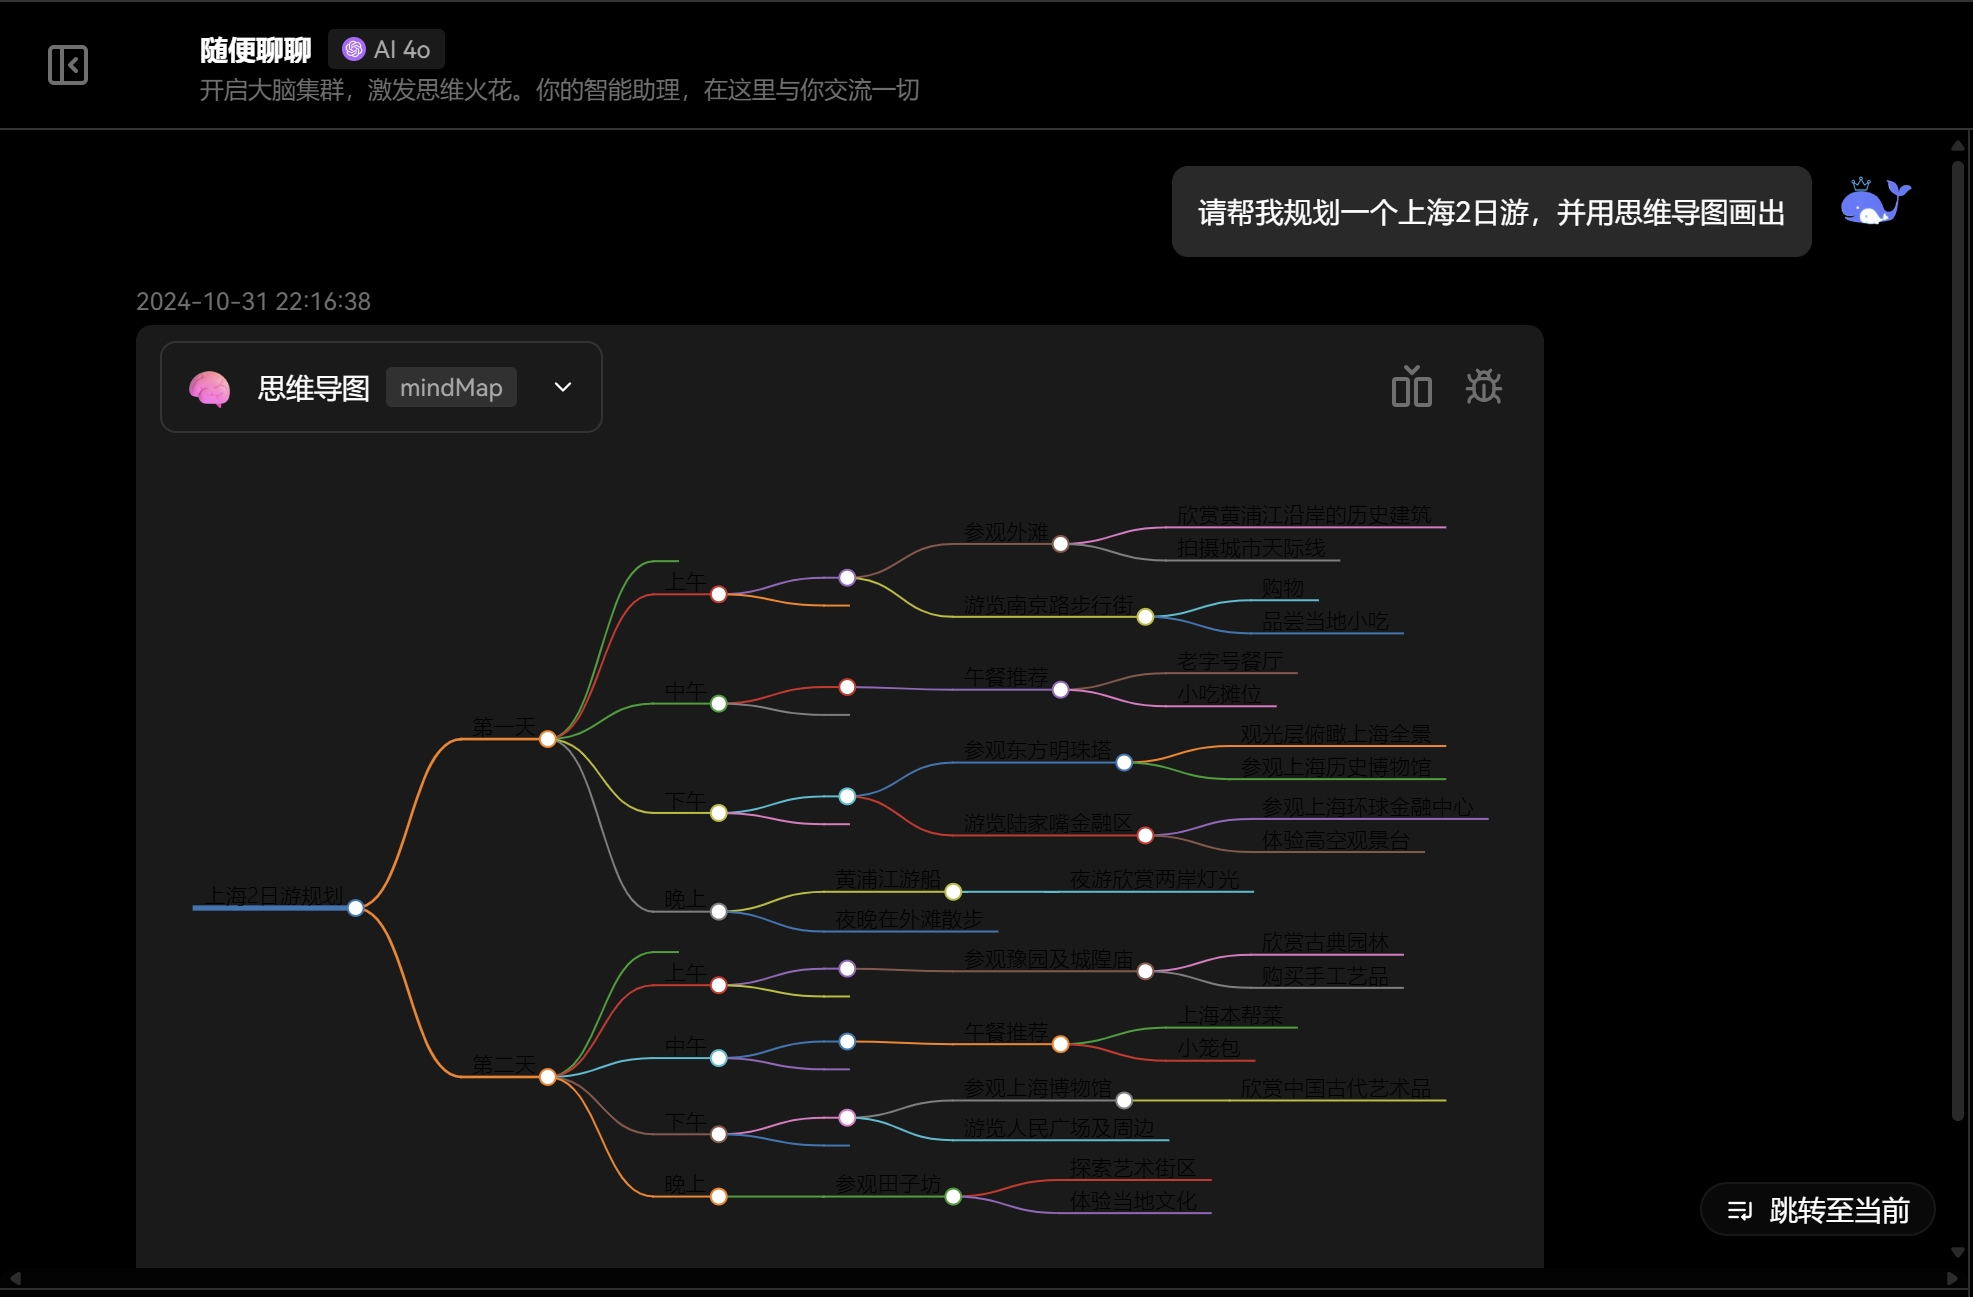
Task: Collapse the 第二天 branch node circle
Action: pyautogui.click(x=547, y=1076)
